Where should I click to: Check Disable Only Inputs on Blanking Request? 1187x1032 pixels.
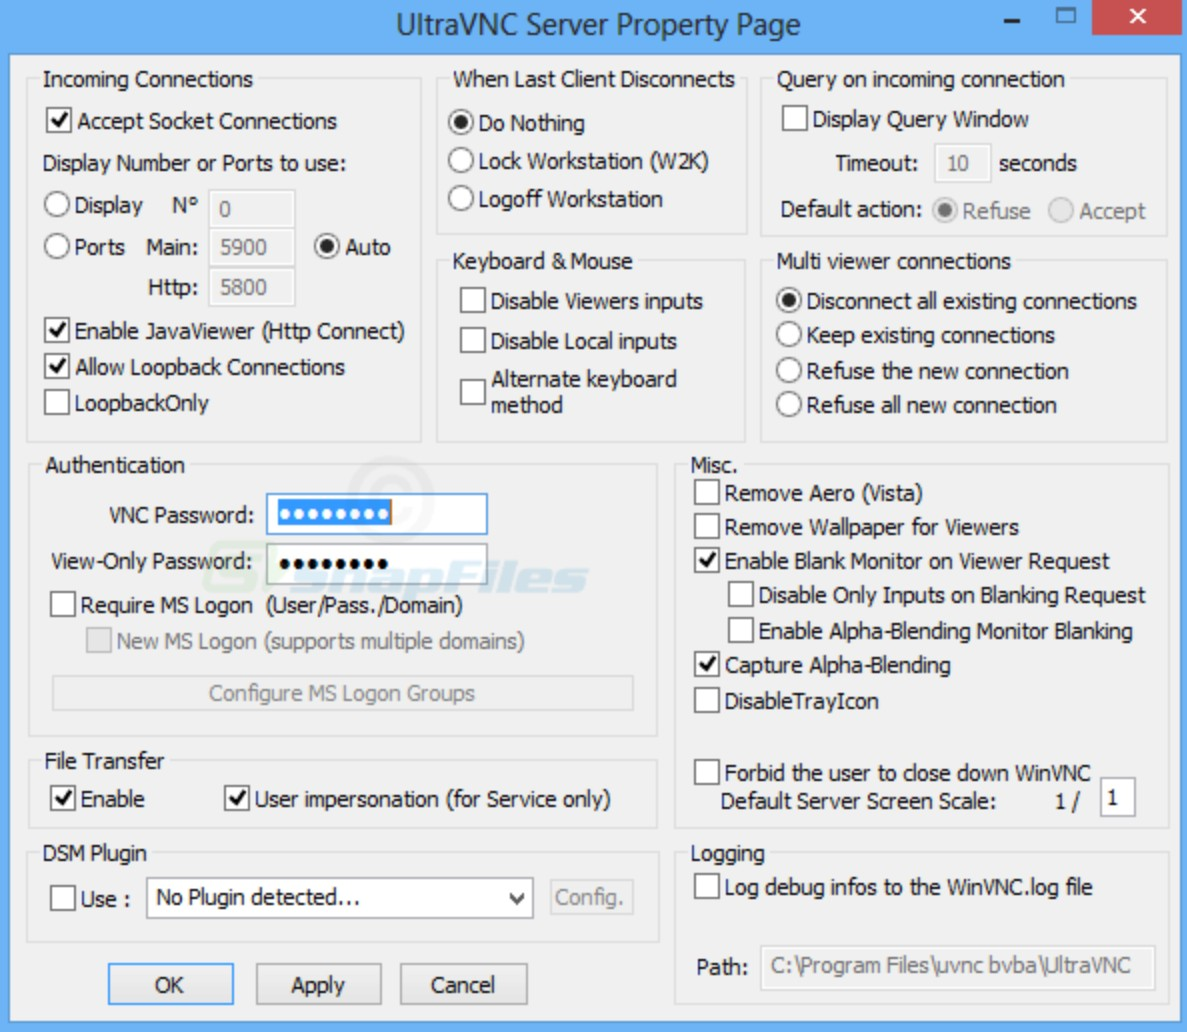(740, 594)
